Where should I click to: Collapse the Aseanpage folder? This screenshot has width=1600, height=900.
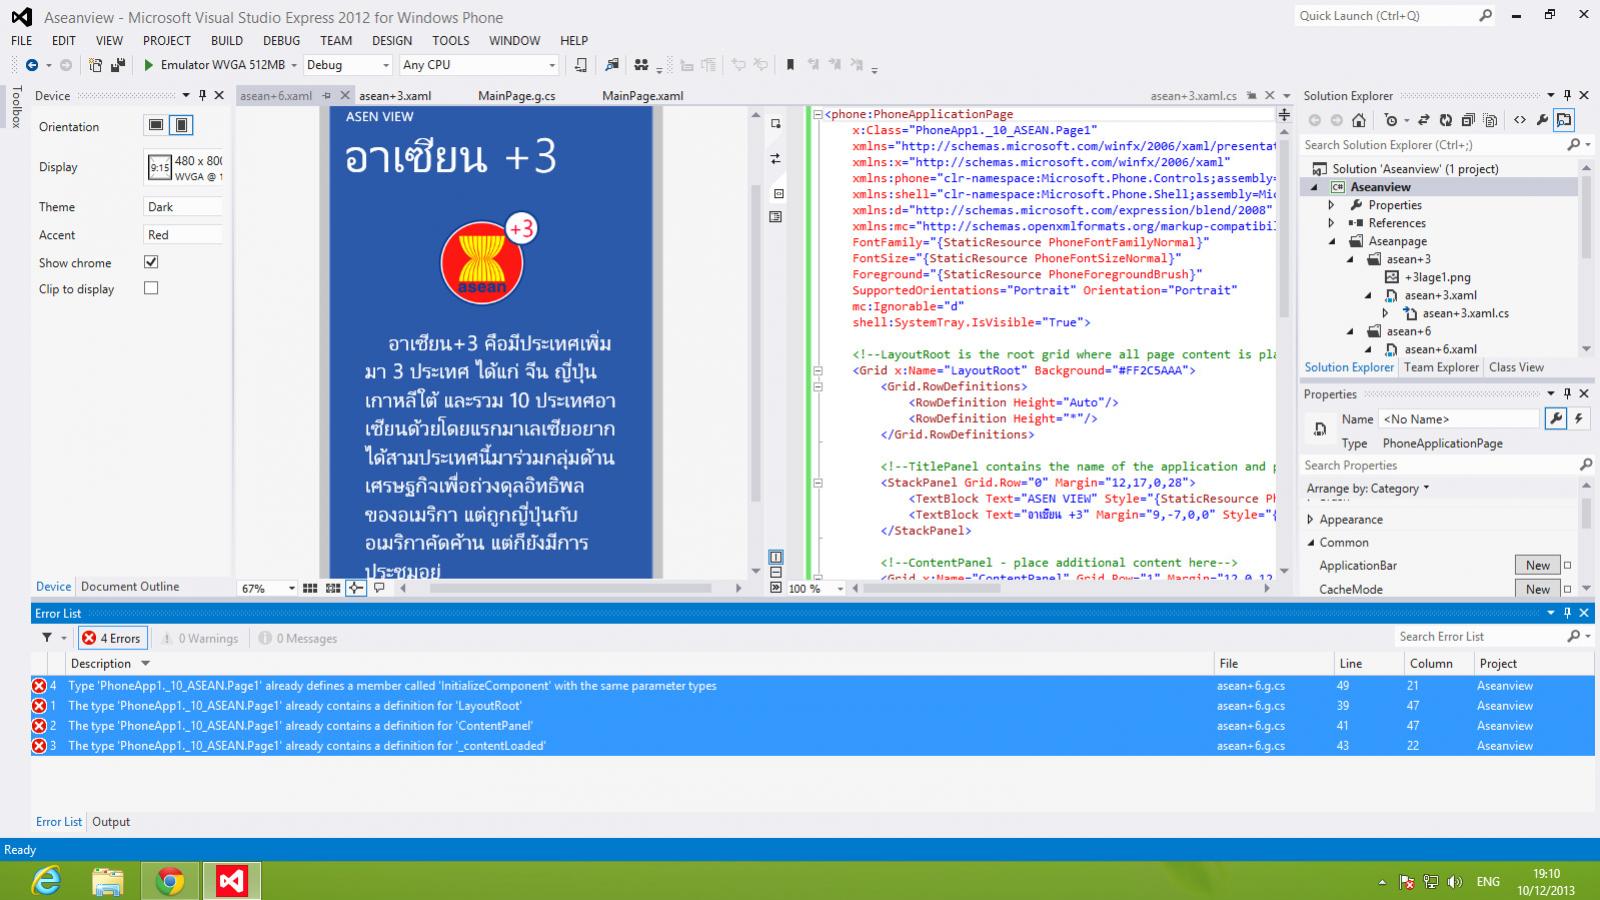(x=1332, y=241)
